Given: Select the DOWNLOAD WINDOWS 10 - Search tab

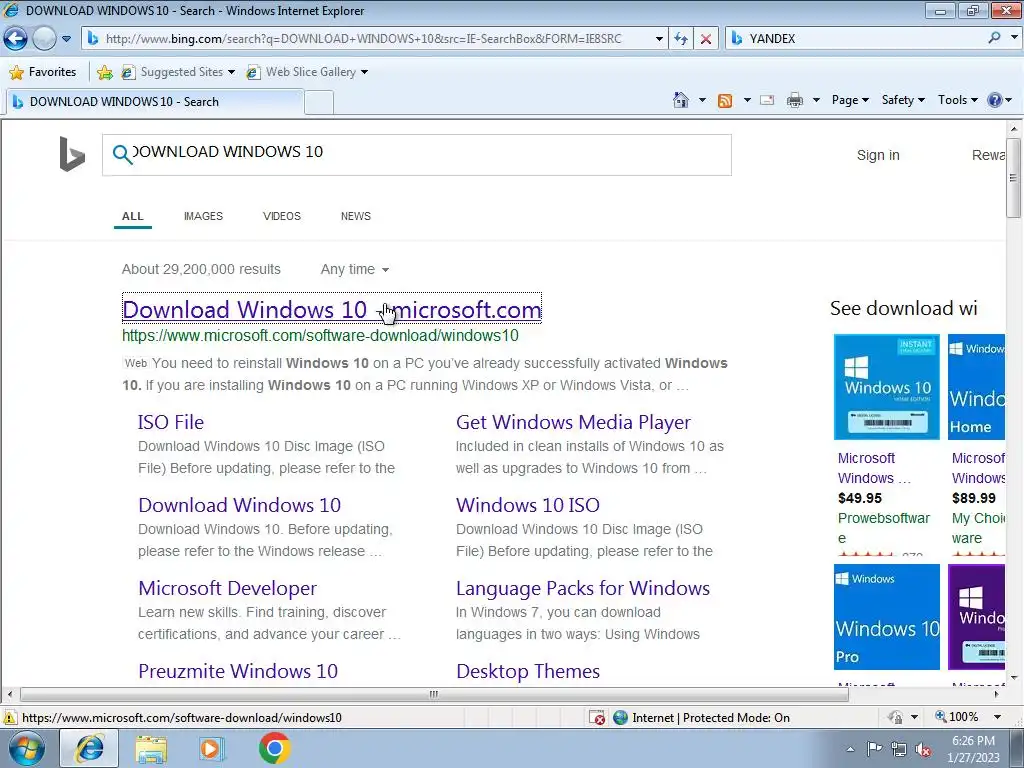Looking at the screenshot, I should pos(154,102).
